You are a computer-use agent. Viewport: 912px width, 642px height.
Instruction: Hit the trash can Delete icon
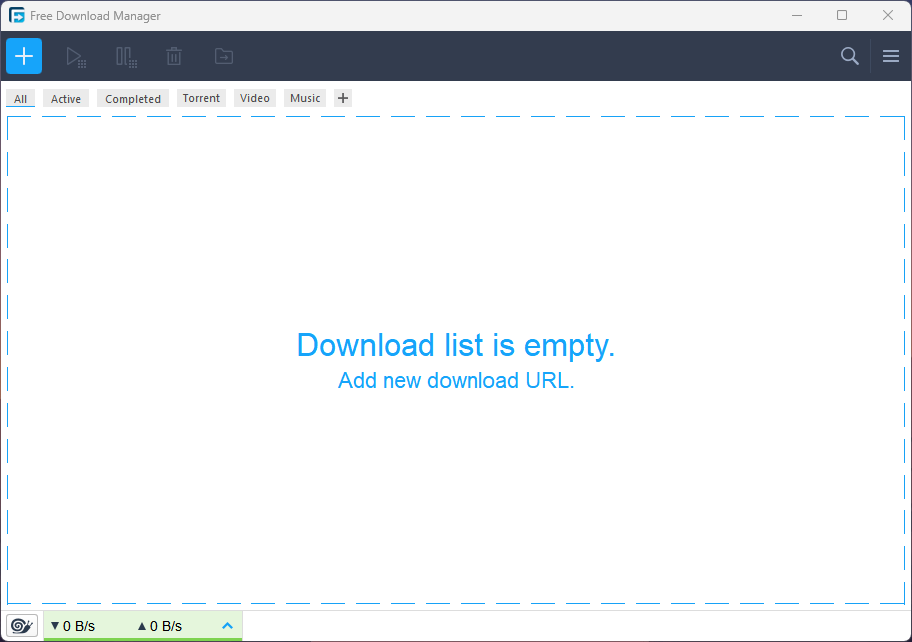tap(174, 57)
